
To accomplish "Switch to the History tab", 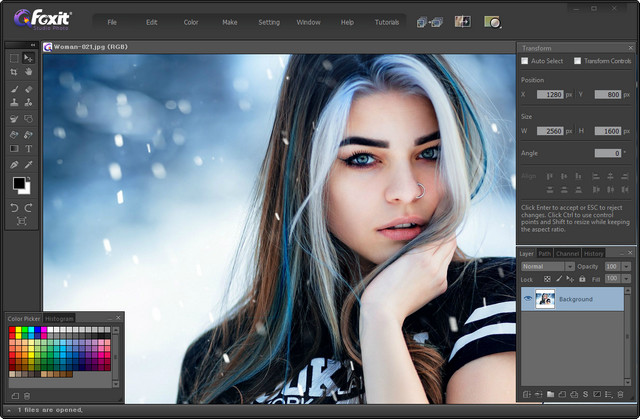I will 593,253.
